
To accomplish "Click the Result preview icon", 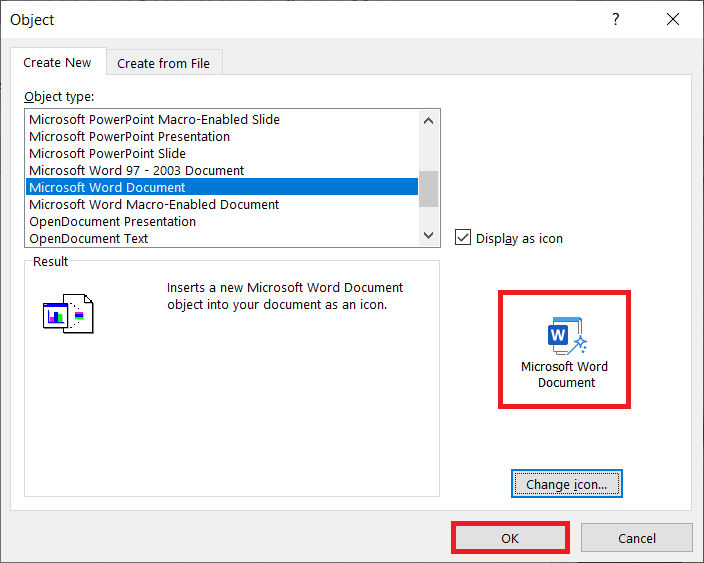I will tap(68, 313).
